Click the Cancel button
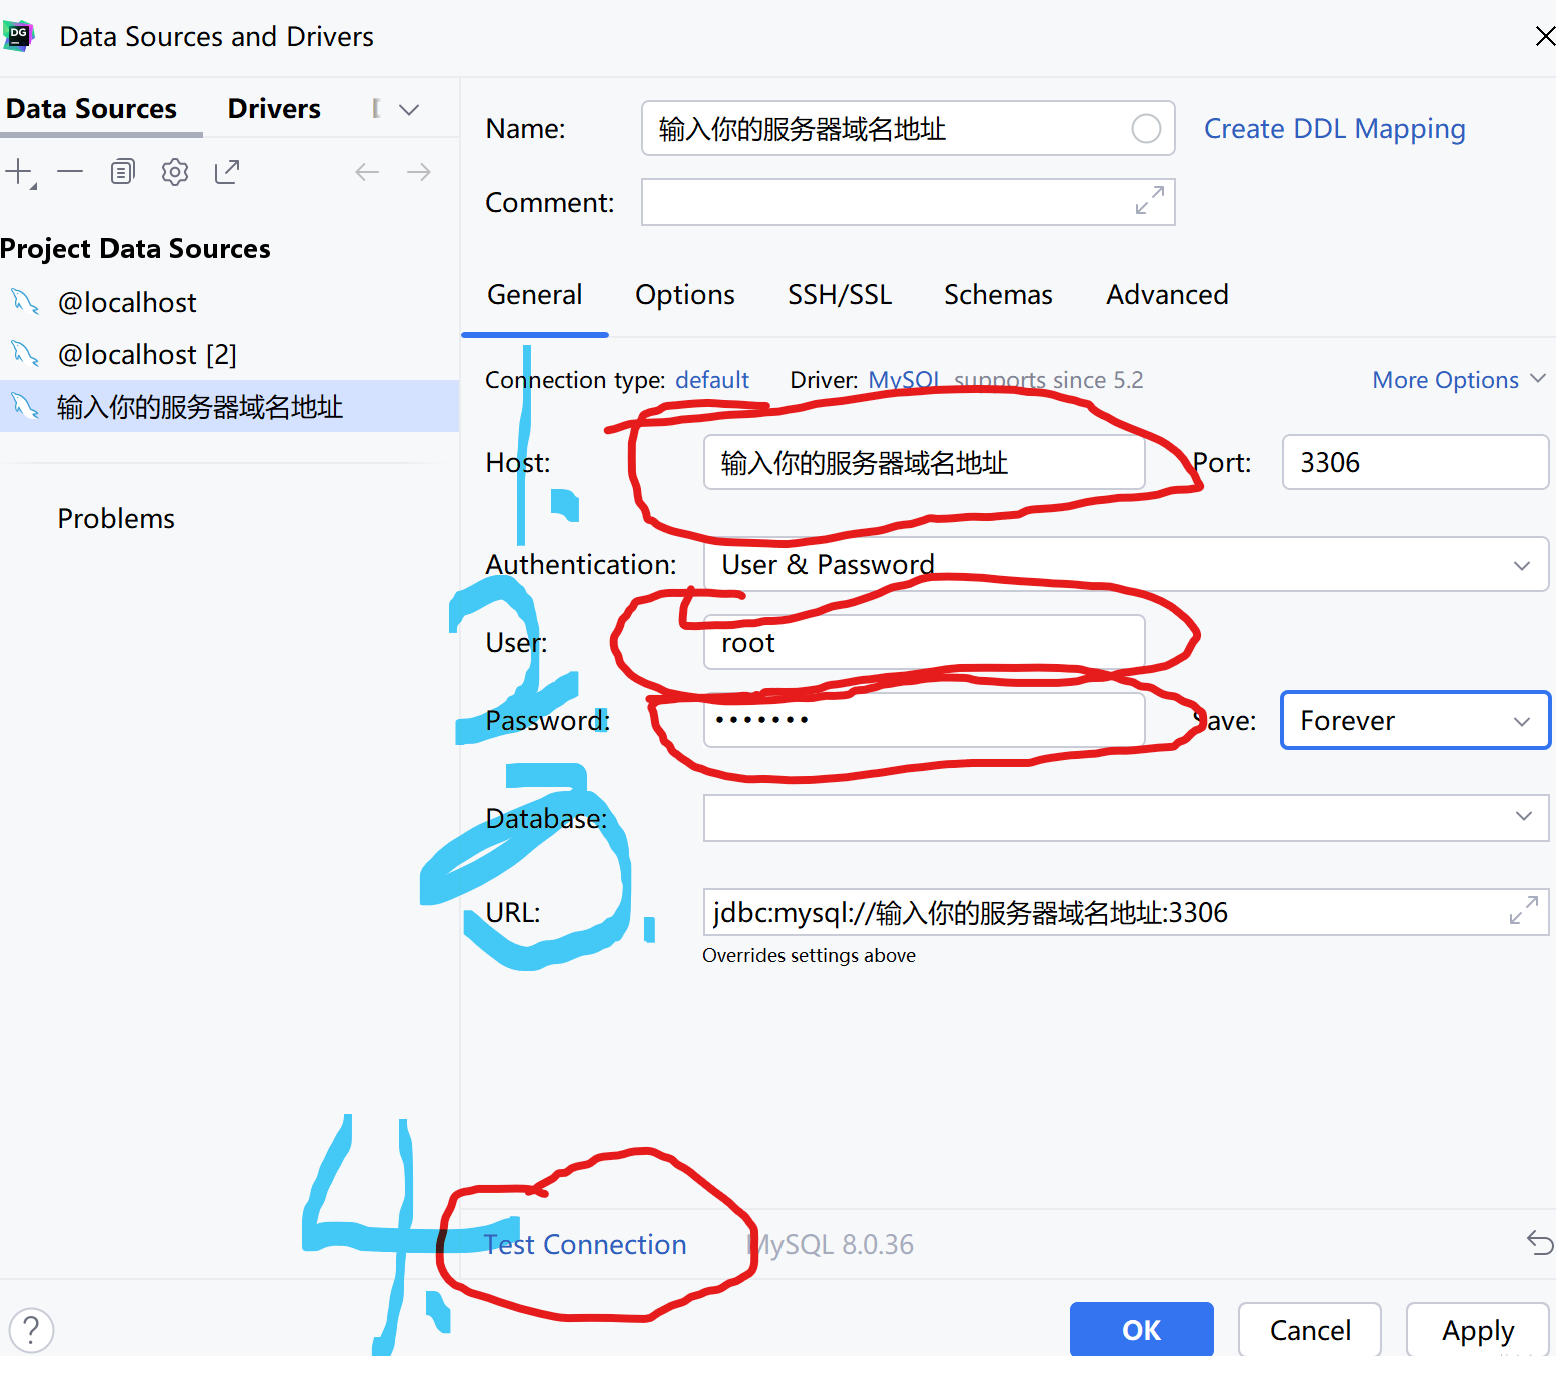This screenshot has height=1379, width=1556. [1310, 1330]
